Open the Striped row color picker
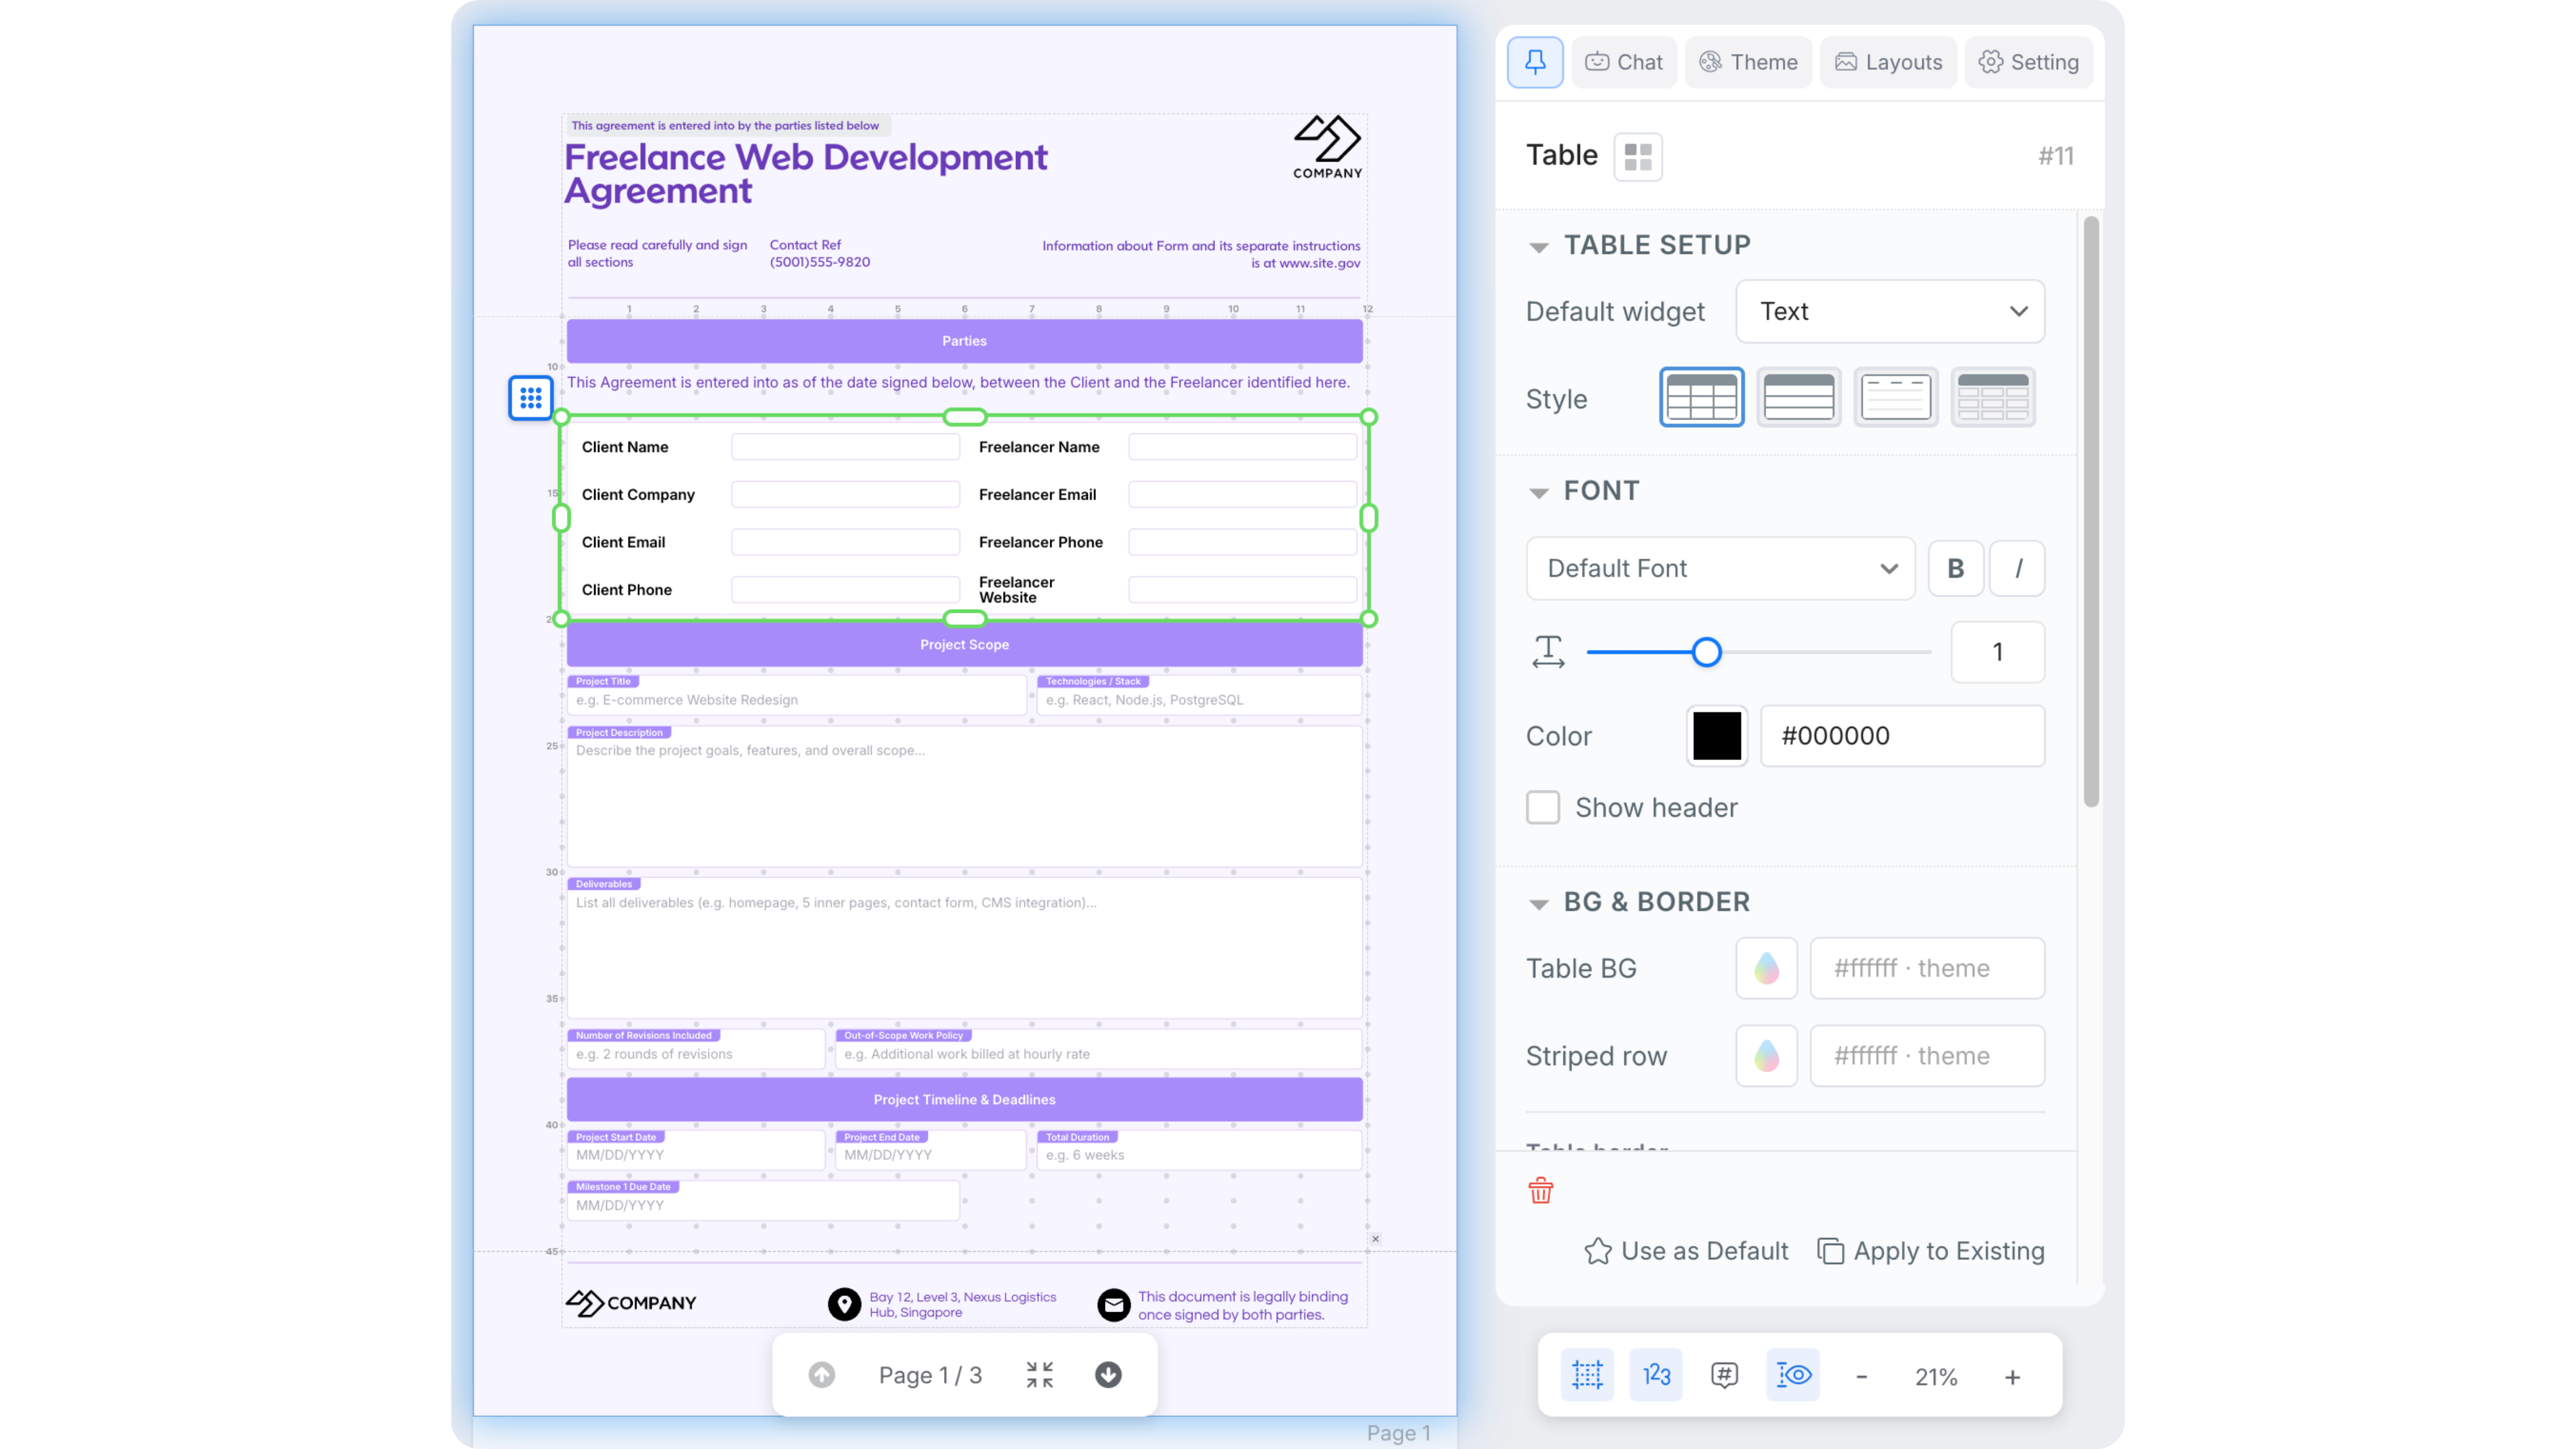2576x1449 pixels. (x=1766, y=1056)
